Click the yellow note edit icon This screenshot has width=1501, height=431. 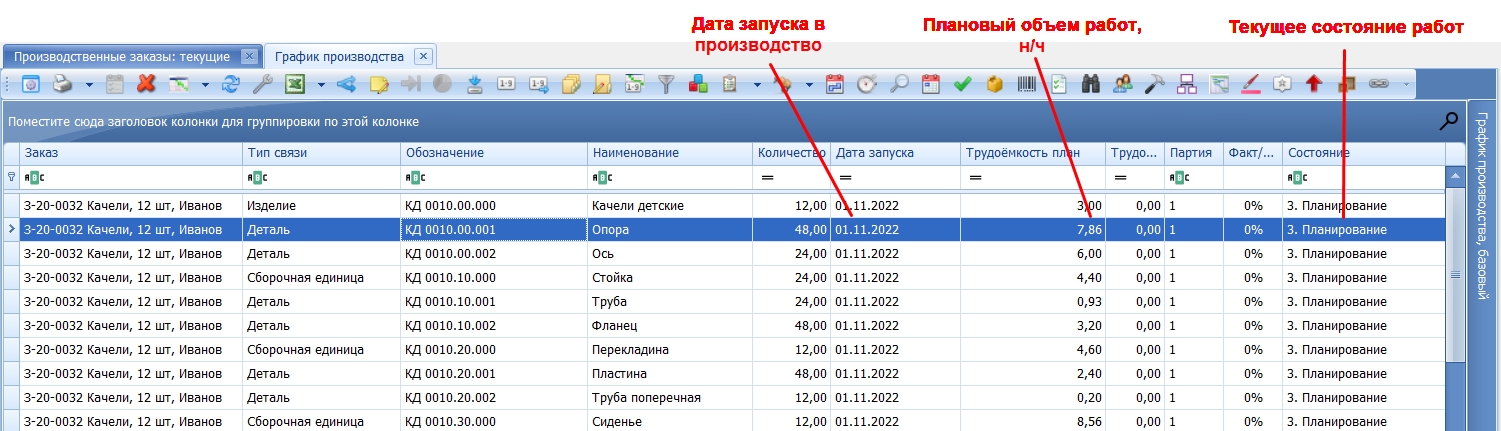click(379, 85)
